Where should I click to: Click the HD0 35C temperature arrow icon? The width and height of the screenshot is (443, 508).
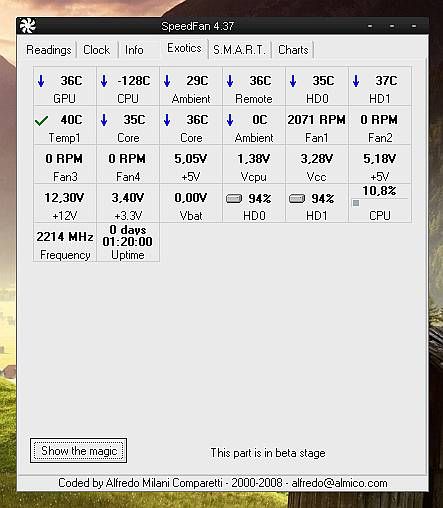[293, 81]
